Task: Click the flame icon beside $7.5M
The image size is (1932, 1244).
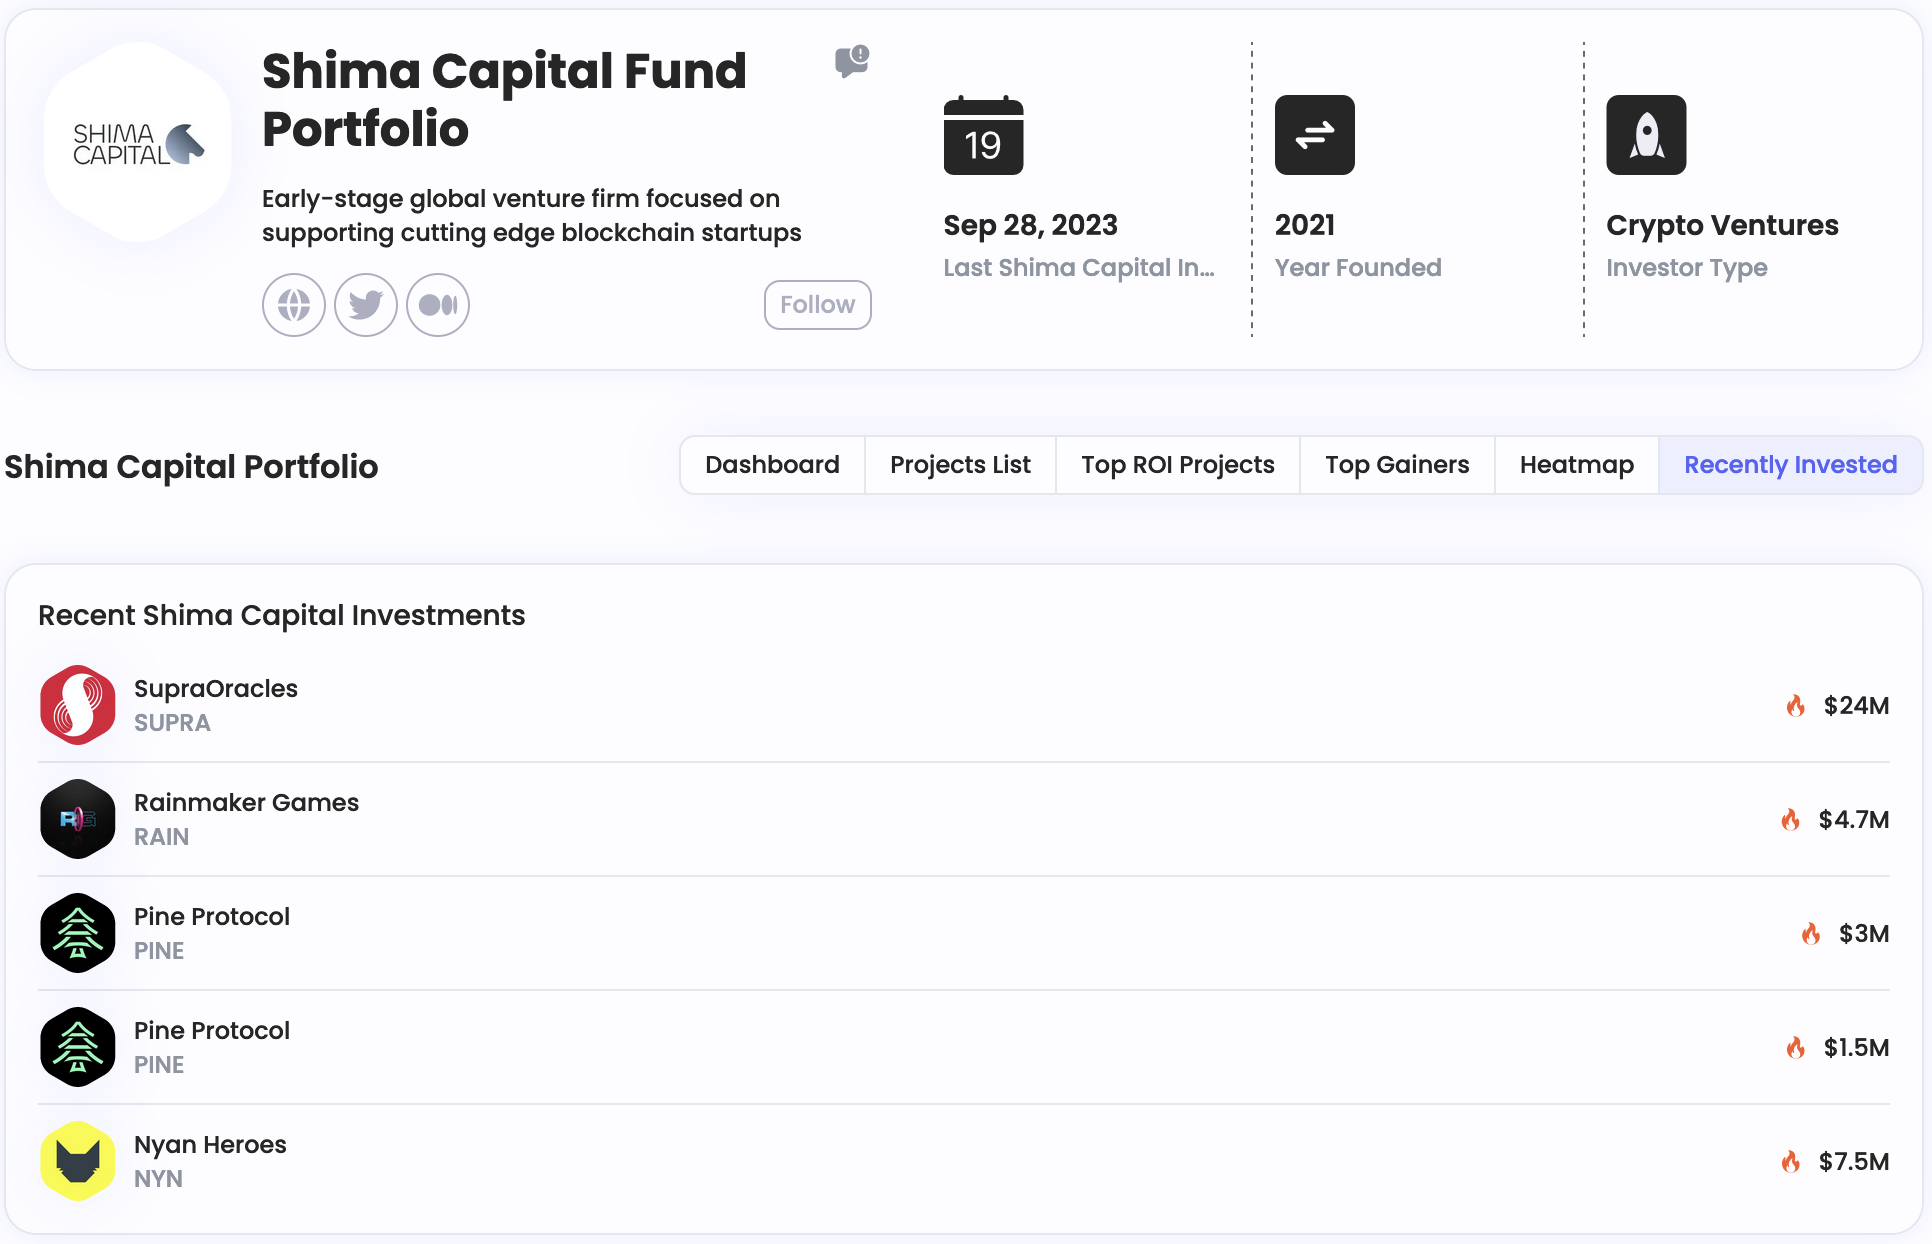Action: (x=1791, y=1162)
